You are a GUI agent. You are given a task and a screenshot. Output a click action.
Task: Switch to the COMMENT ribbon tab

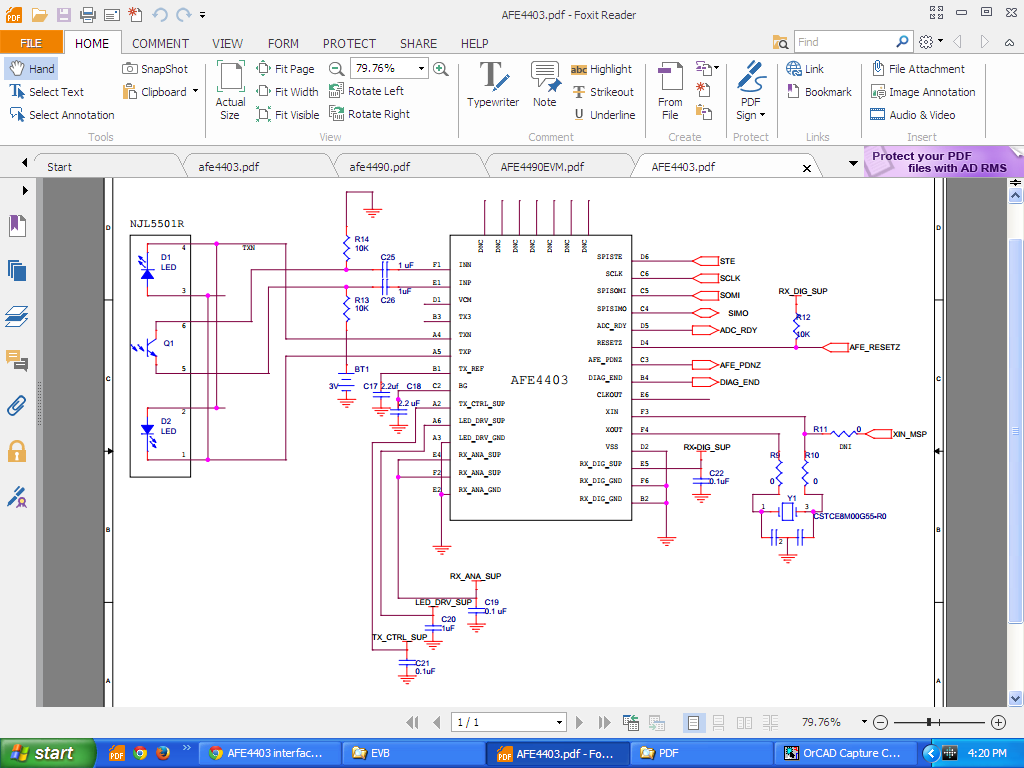click(161, 44)
